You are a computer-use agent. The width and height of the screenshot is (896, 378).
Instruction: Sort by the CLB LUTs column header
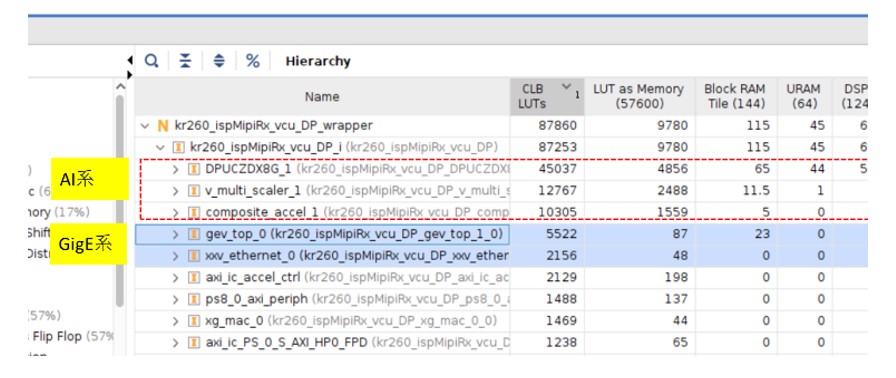[547, 96]
